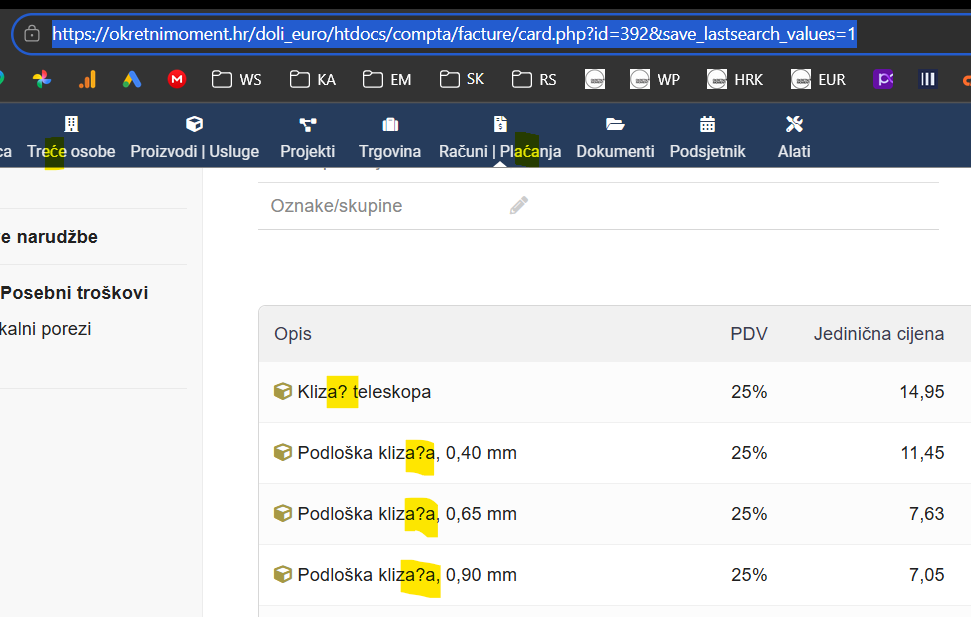Open the Alati tools menu
971x617 pixels.
click(794, 138)
